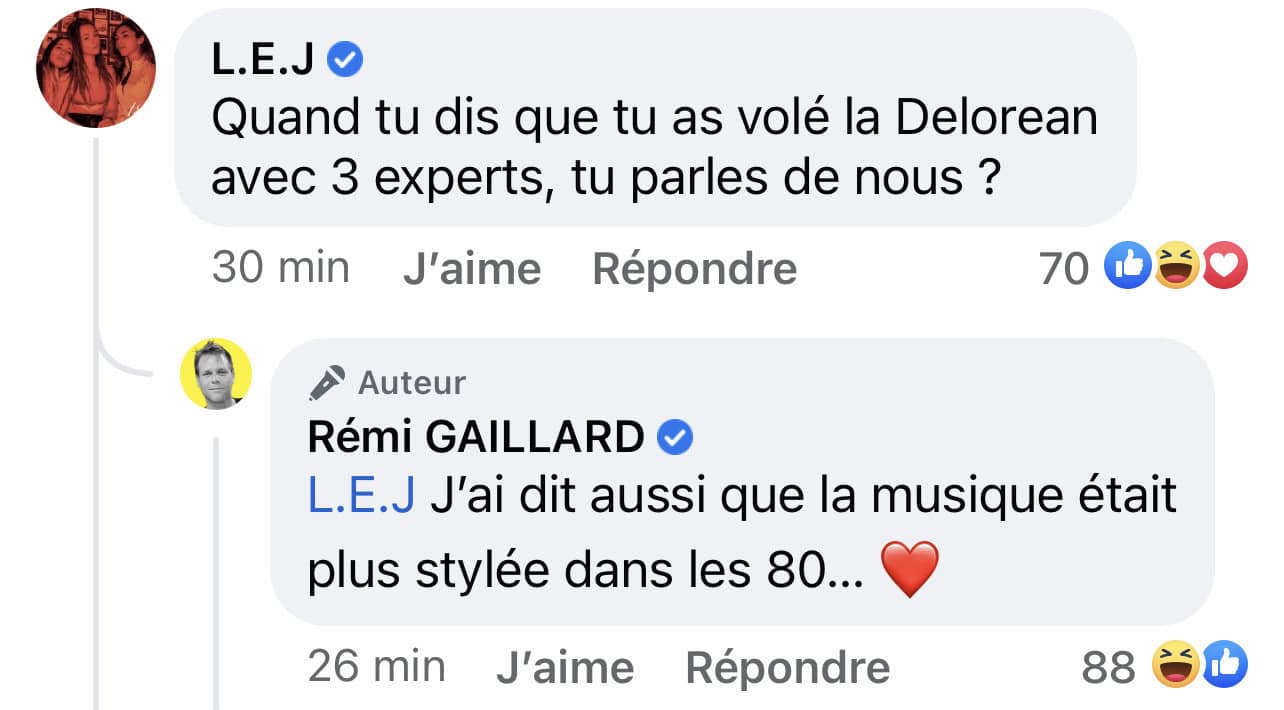View the 88 reactions count
The width and height of the screenshot is (1284, 710).
(x=1109, y=667)
